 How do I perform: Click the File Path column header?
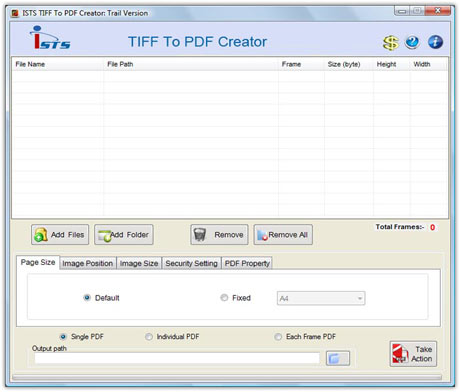click(x=191, y=64)
